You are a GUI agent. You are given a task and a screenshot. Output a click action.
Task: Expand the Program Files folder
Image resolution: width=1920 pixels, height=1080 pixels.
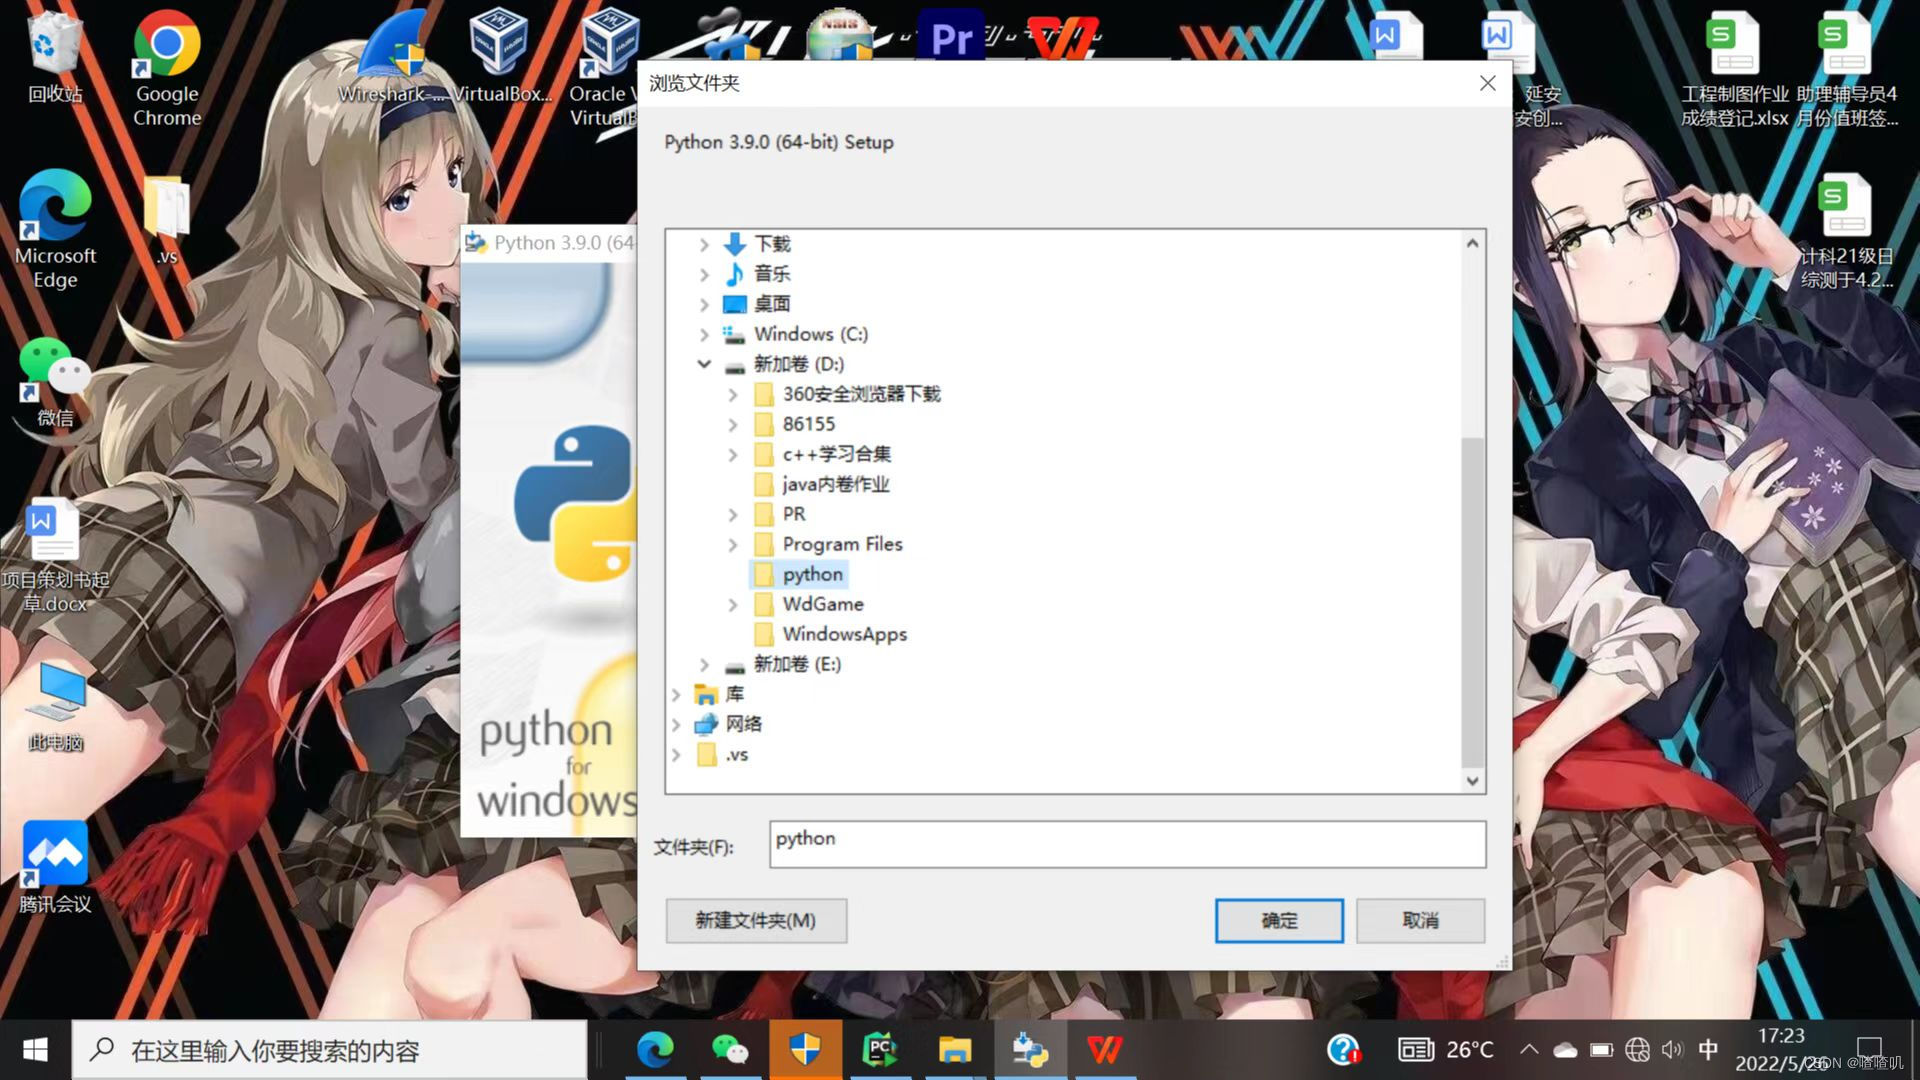[x=733, y=544]
